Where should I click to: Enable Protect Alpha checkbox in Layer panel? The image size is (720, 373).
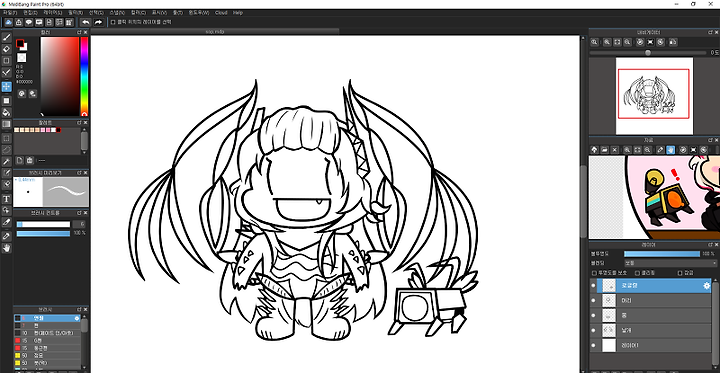pos(594,273)
